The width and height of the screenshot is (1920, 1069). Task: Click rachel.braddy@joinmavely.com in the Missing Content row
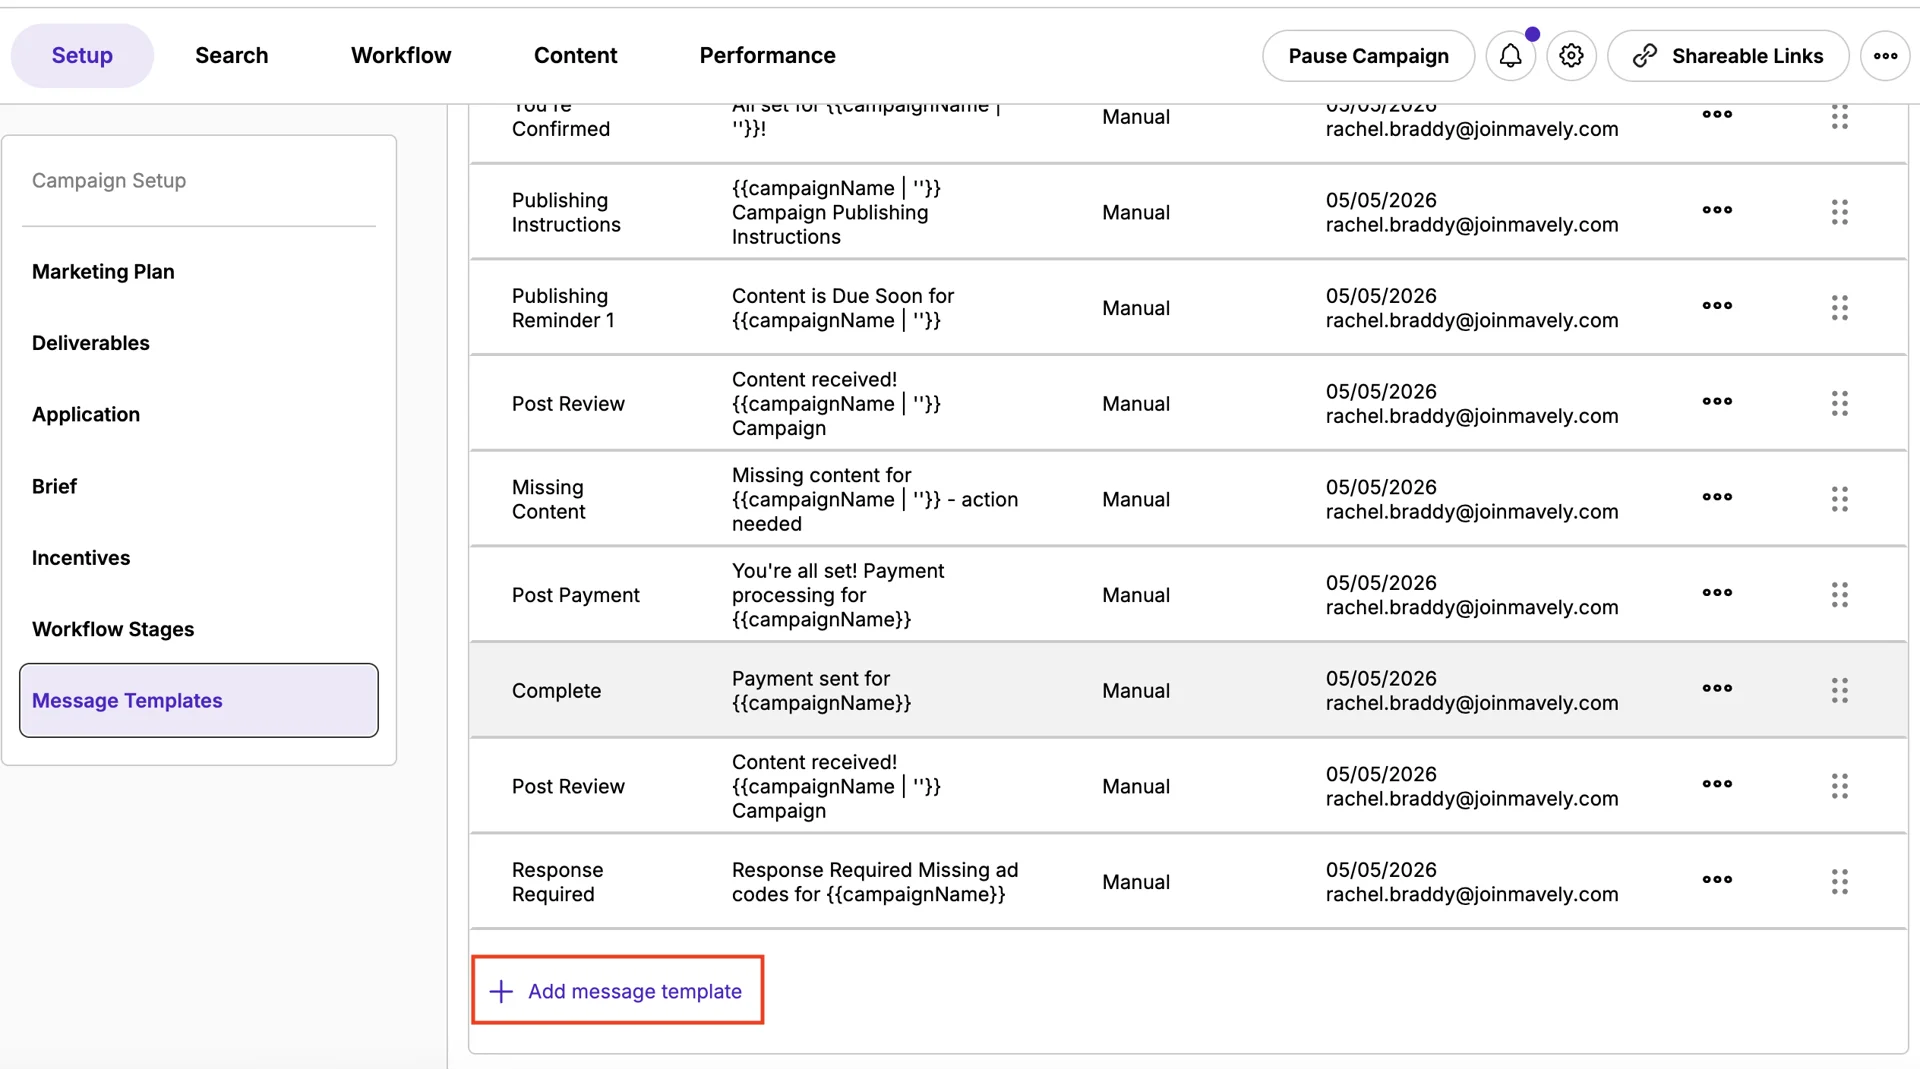click(x=1472, y=512)
